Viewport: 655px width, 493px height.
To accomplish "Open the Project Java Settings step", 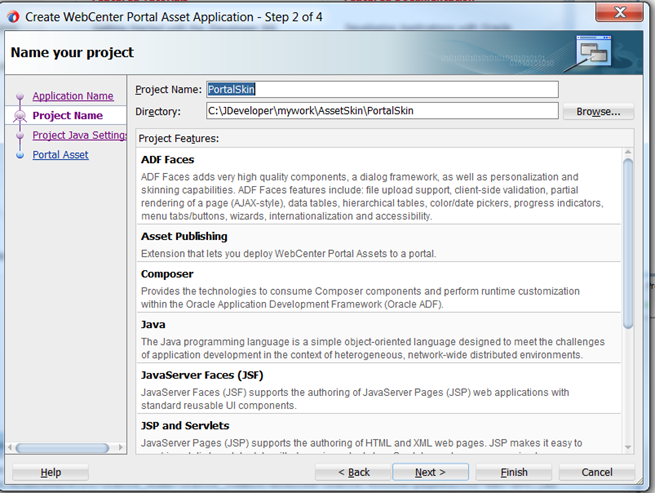I will click(79, 135).
